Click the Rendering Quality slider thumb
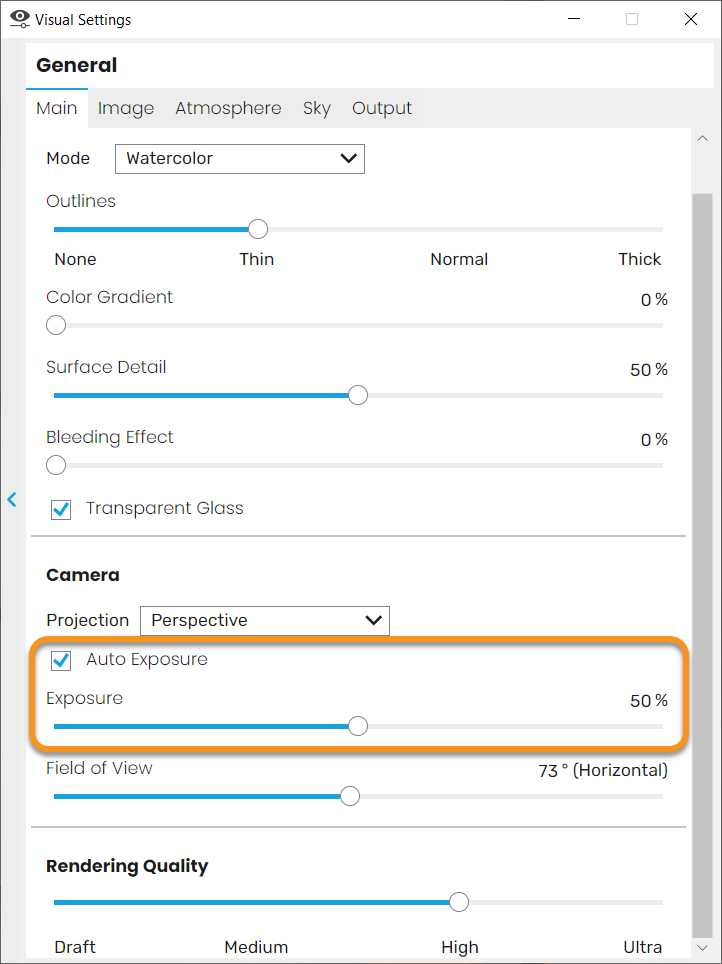The image size is (722, 964). pos(458,901)
